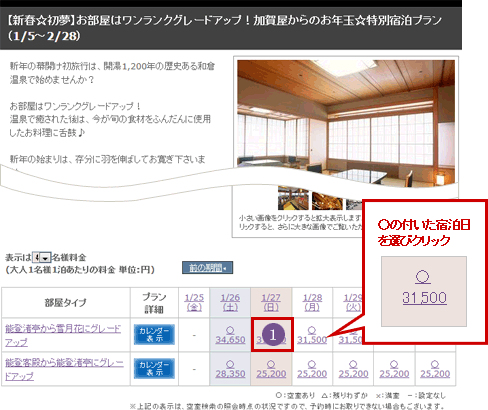Click the 前の期間 button
Screen dimensions: 488x410
[207, 268]
